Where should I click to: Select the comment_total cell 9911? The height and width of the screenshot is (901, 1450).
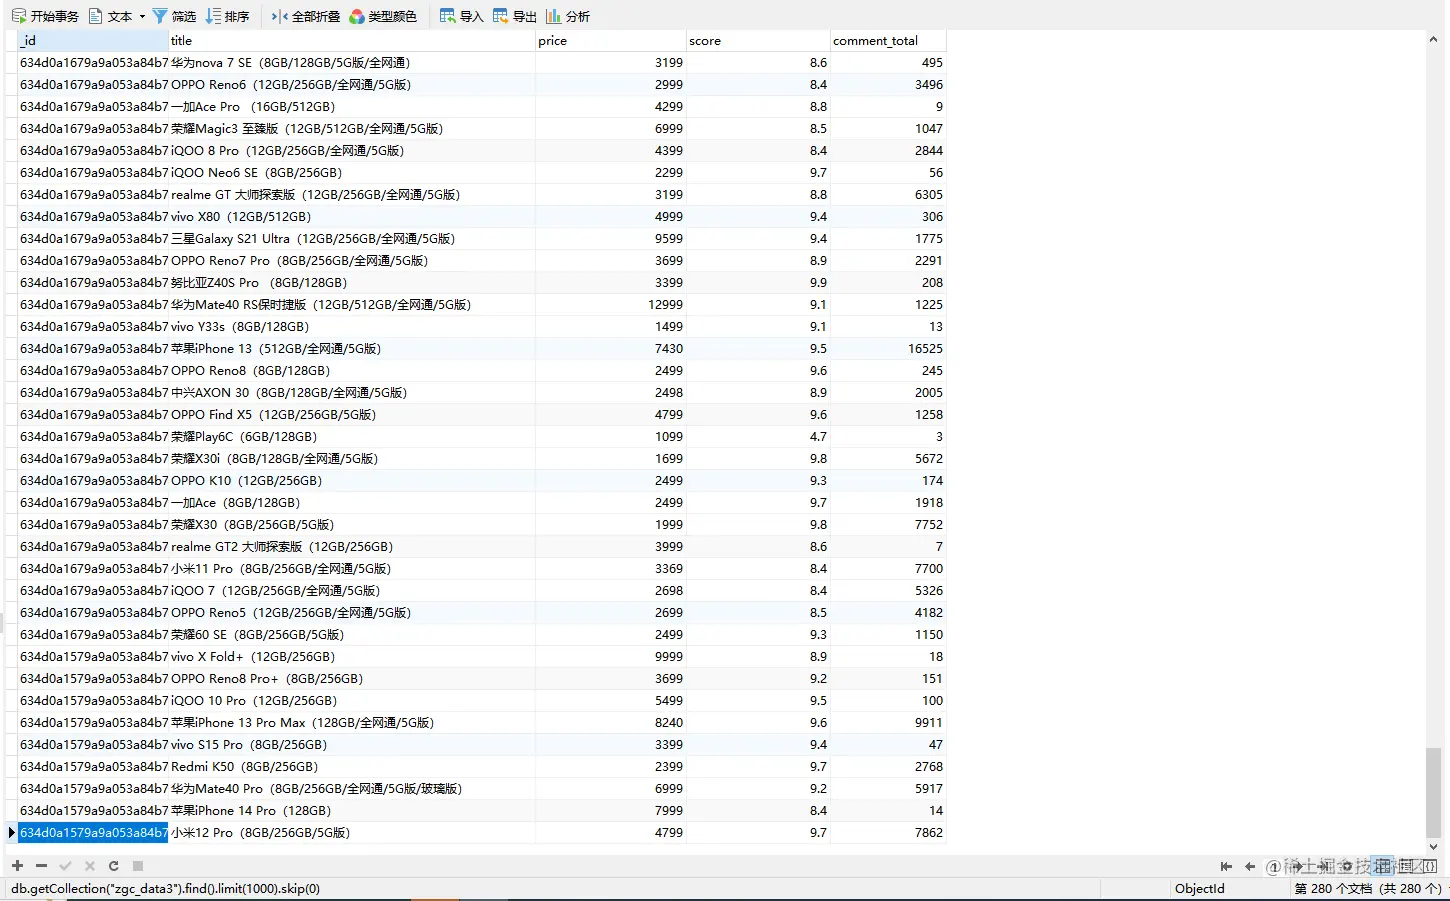point(888,722)
